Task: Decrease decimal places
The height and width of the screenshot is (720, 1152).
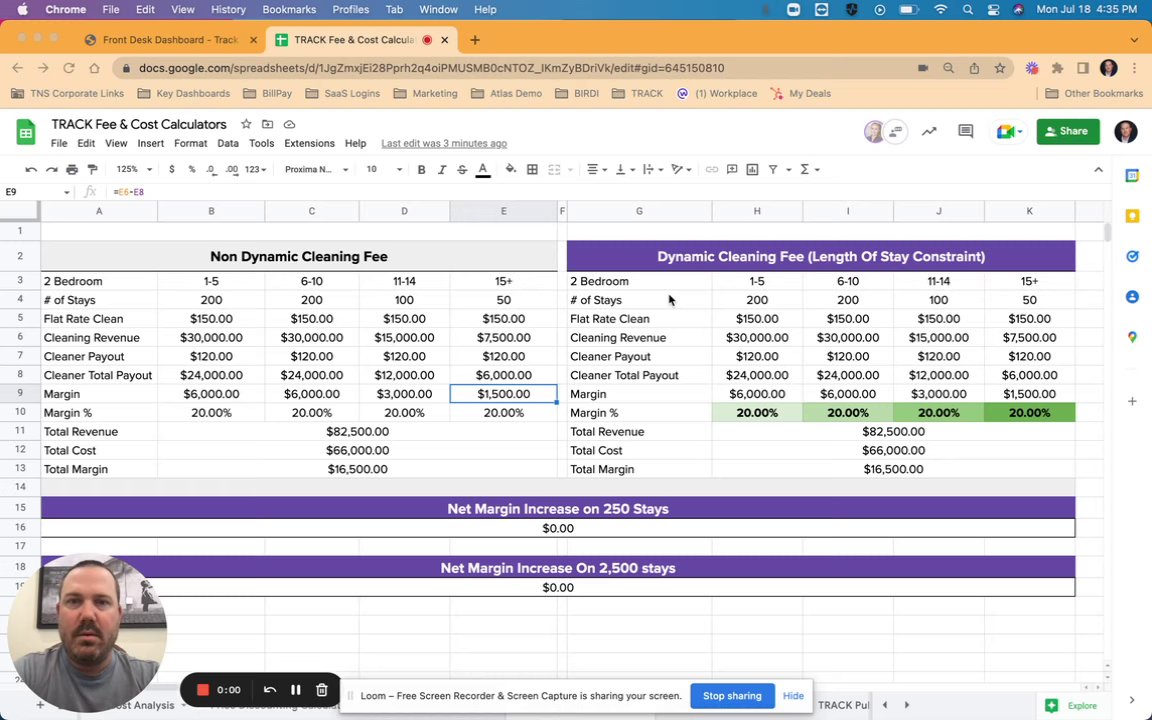Action: coord(211,170)
